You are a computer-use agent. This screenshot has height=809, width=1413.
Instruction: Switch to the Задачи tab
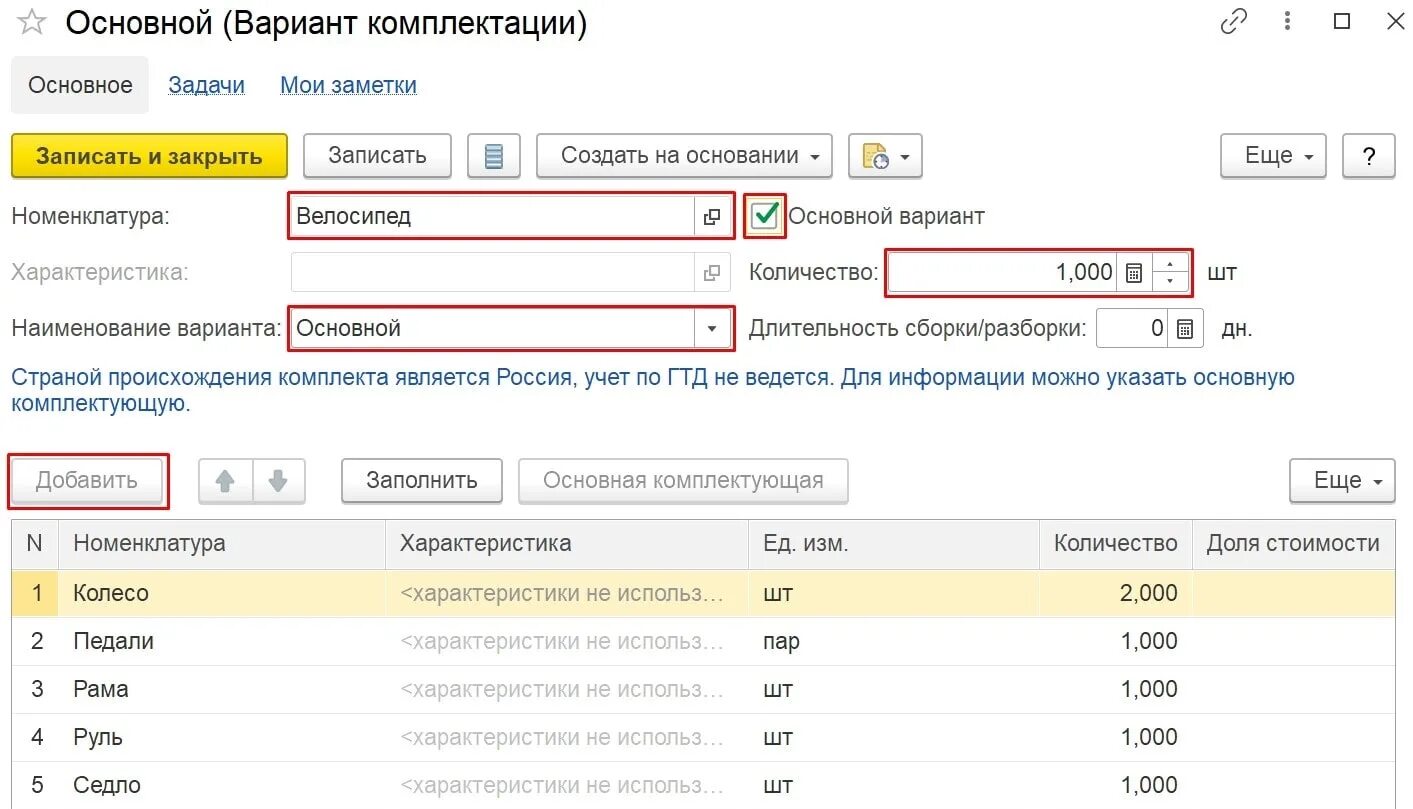(x=206, y=85)
